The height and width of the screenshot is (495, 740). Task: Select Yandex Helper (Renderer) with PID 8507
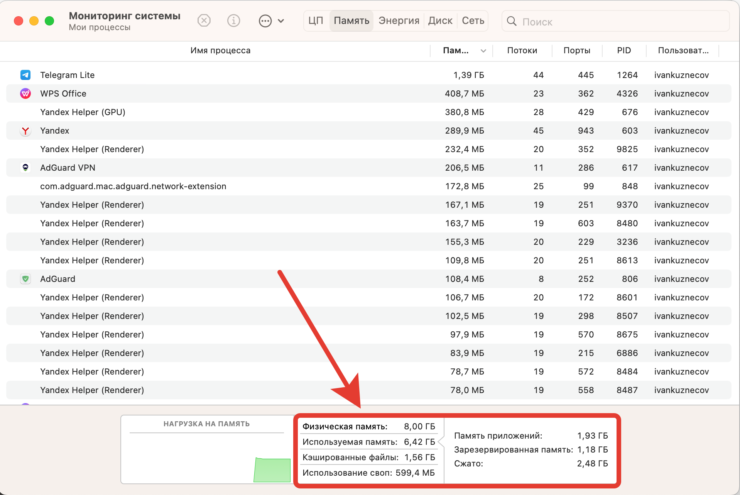tap(369, 316)
